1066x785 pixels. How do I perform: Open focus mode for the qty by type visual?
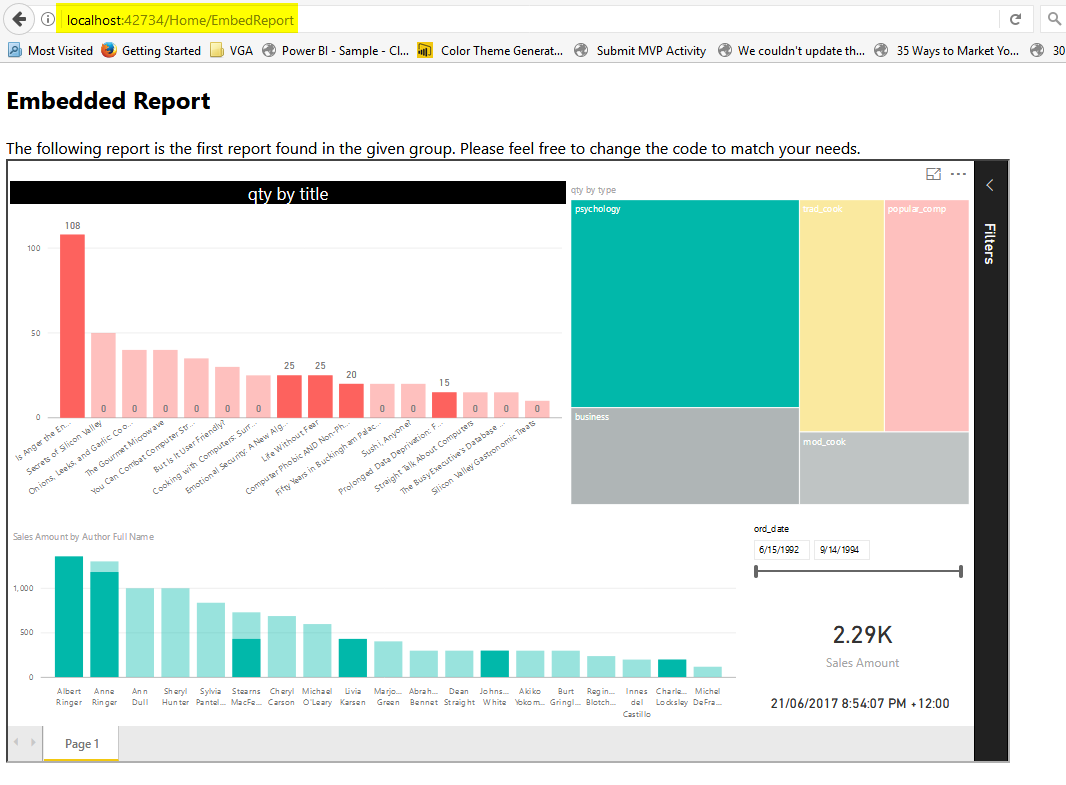[933, 174]
